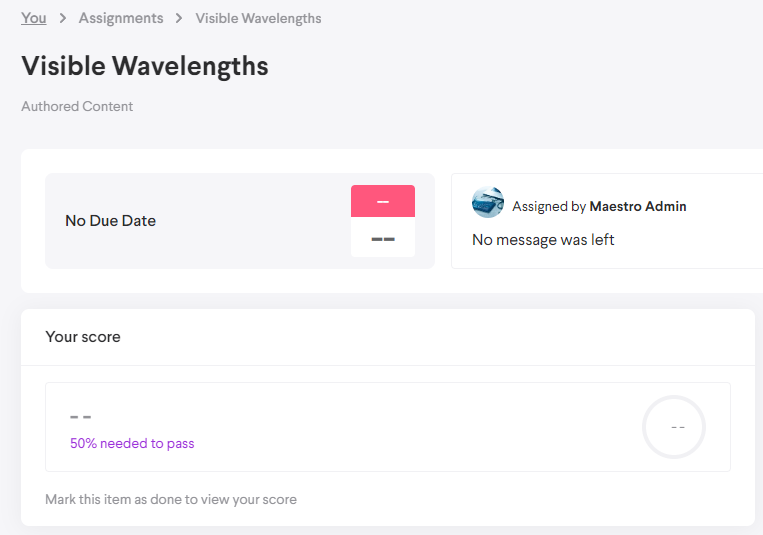Click the circular score progress ring
This screenshot has height=535, width=763.
pos(674,427)
